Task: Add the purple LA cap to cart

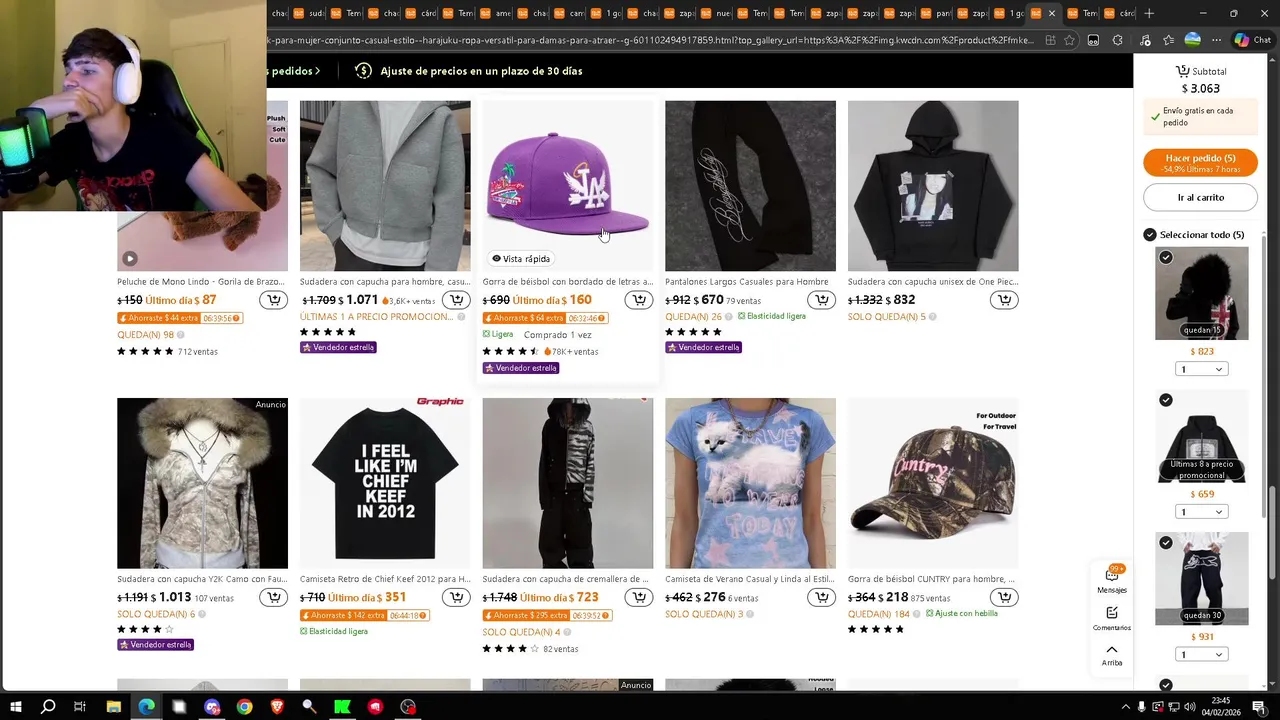Action: pos(639,300)
